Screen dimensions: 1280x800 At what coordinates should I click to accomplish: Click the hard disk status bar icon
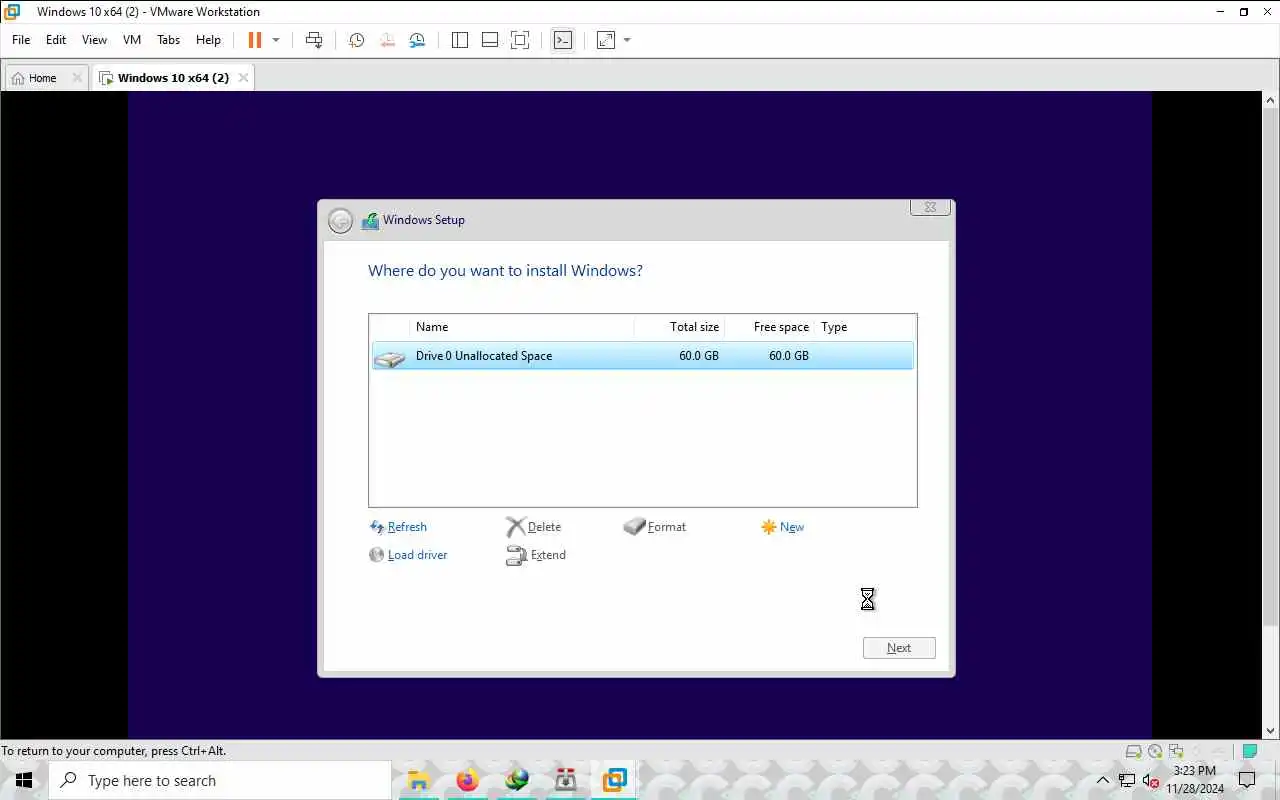point(1133,751)
